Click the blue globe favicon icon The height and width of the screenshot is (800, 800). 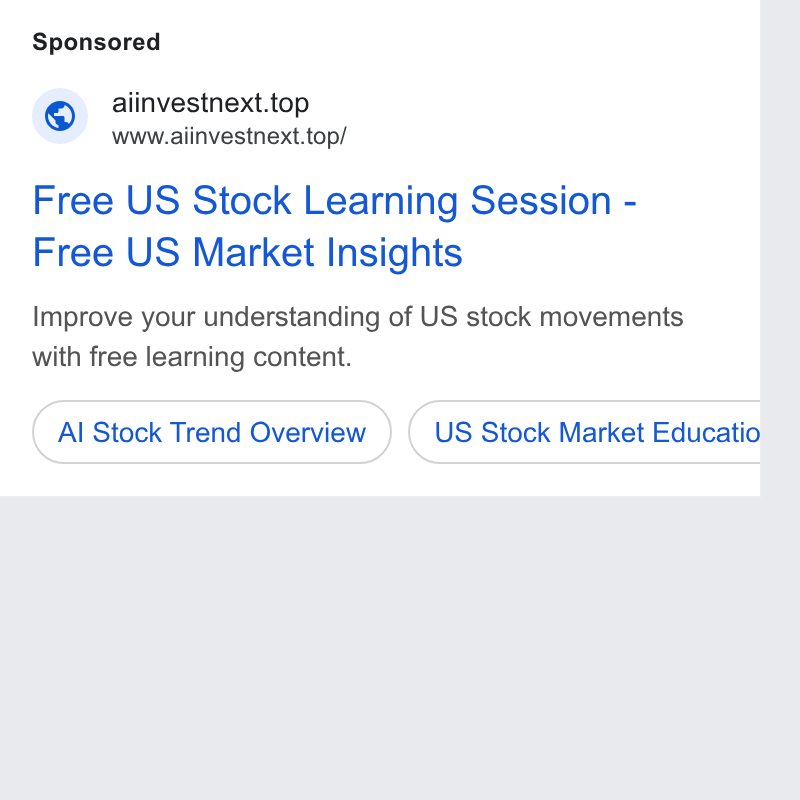tap(60, 116)
